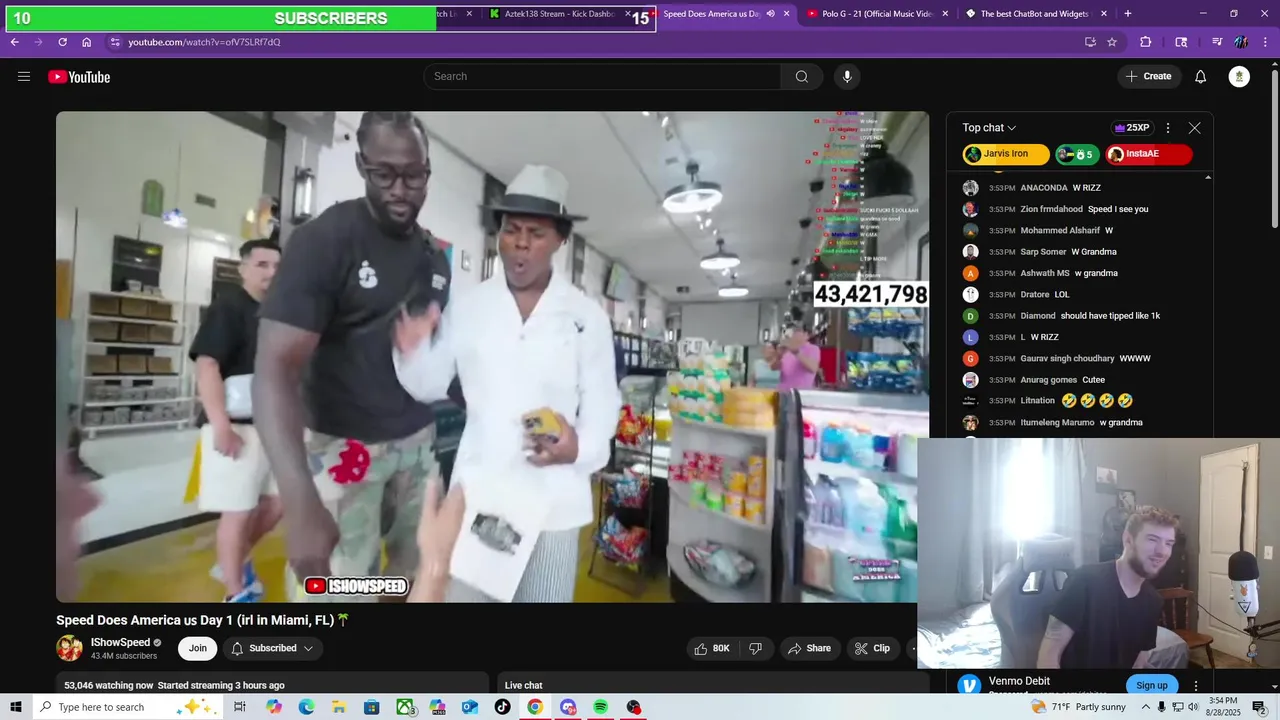Click the Windows taskbar search box
This screenshot has width=1280, height=720.
128,707
